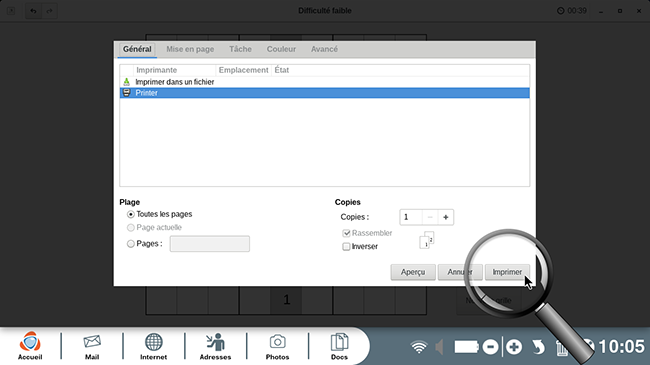Select the Pages radio button

coord(131,244)
